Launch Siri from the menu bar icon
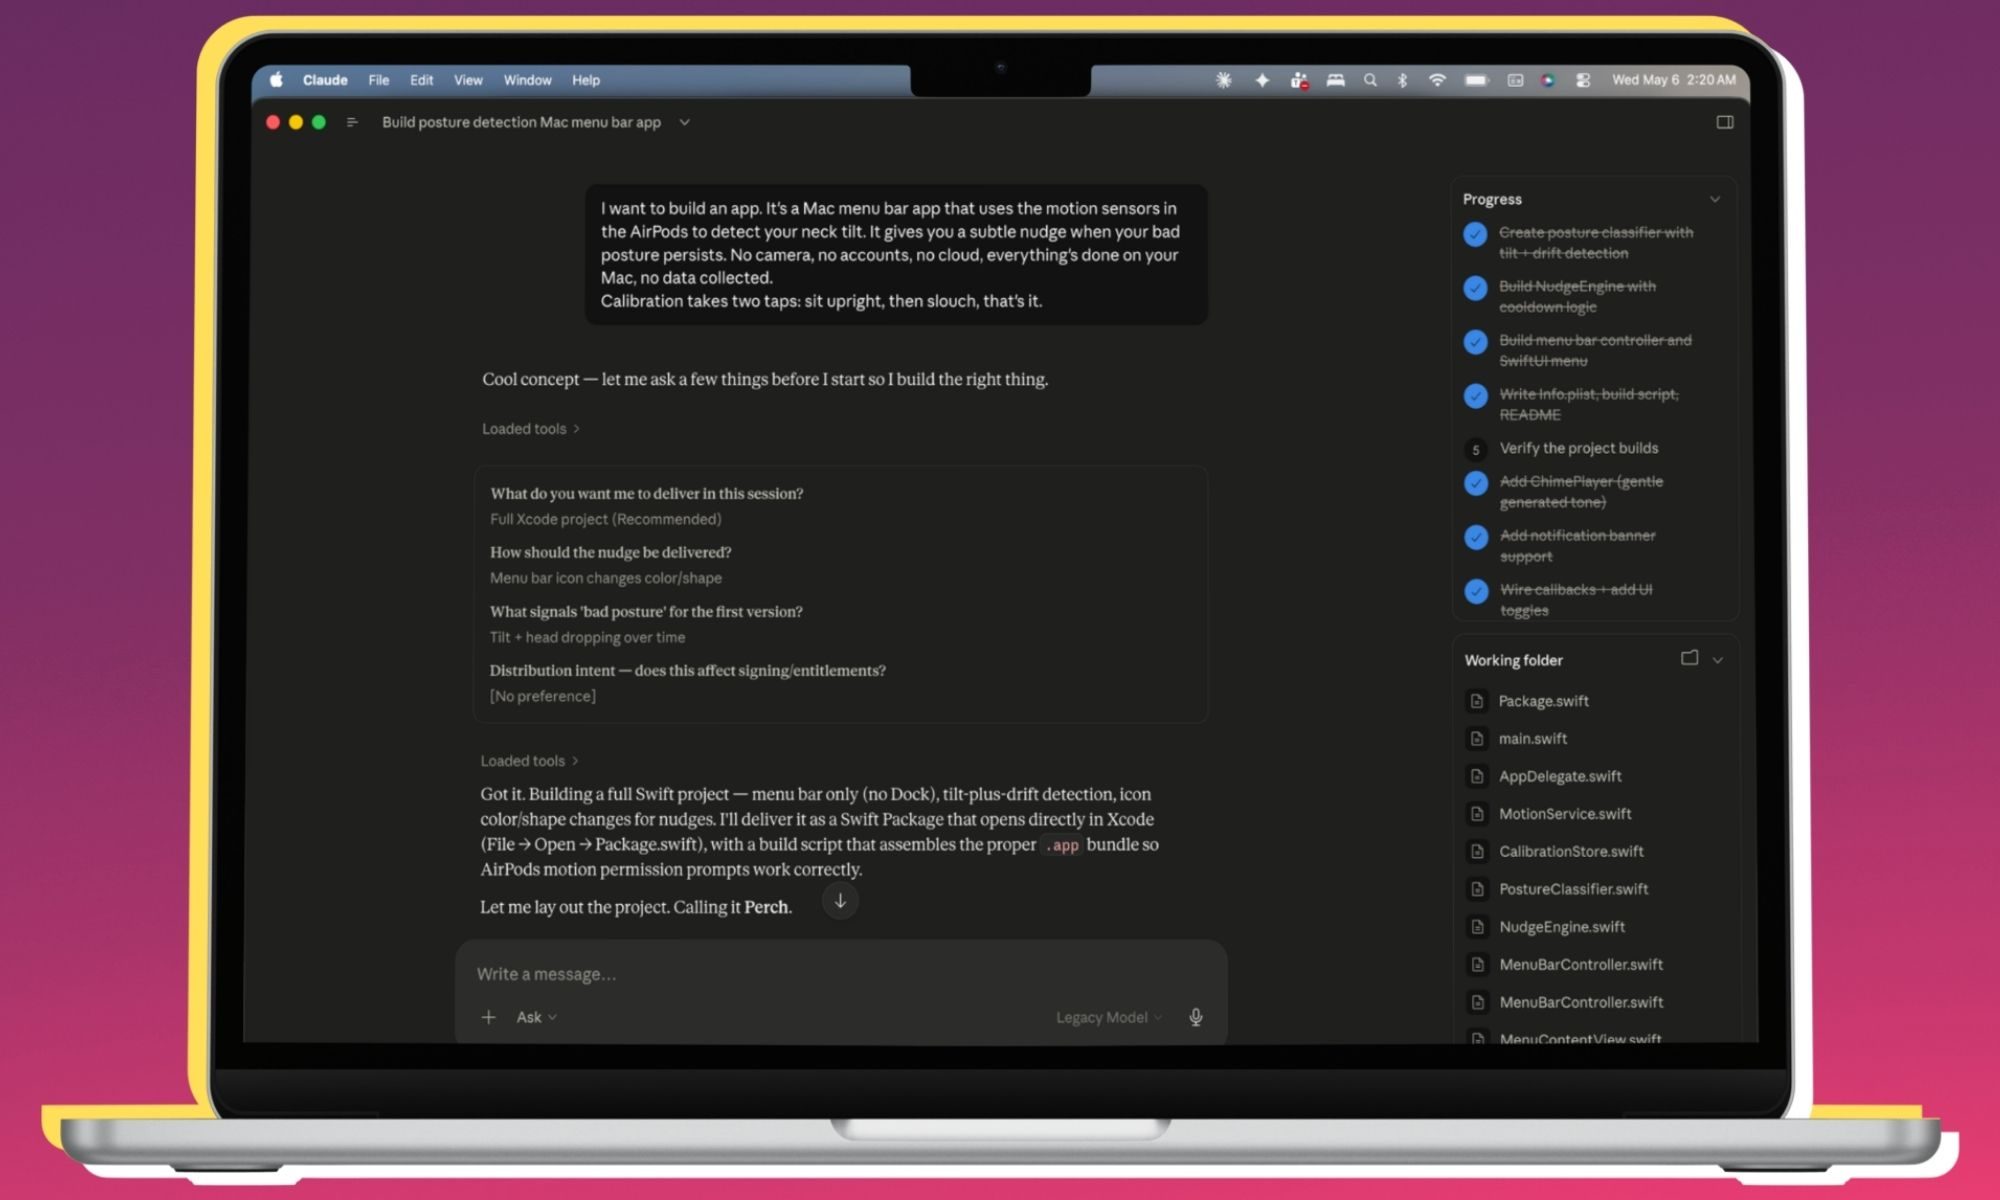 click(x=1548, y=80)
